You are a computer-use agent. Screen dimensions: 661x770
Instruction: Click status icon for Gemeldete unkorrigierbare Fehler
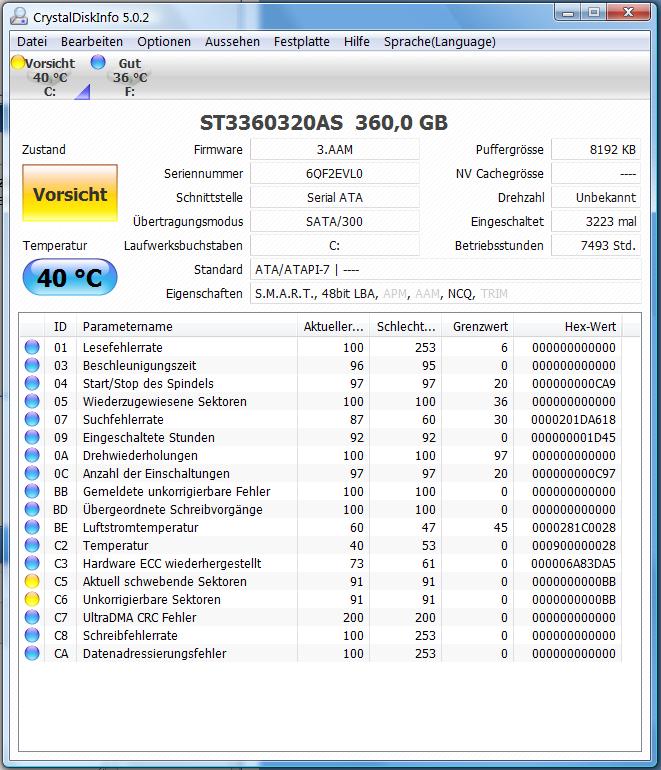(x=32, y=492)
